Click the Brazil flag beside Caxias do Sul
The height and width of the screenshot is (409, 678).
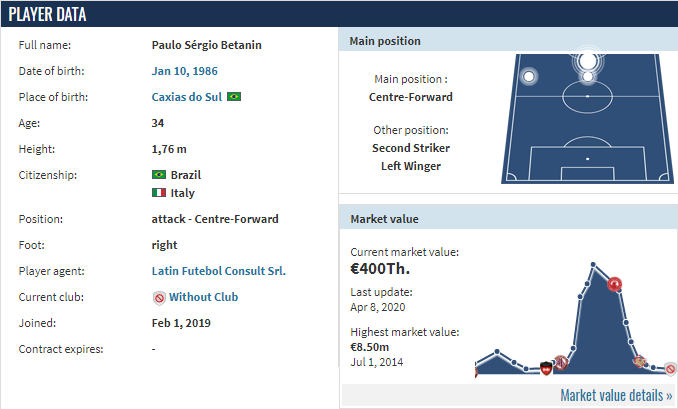click(x=234, y=97)
